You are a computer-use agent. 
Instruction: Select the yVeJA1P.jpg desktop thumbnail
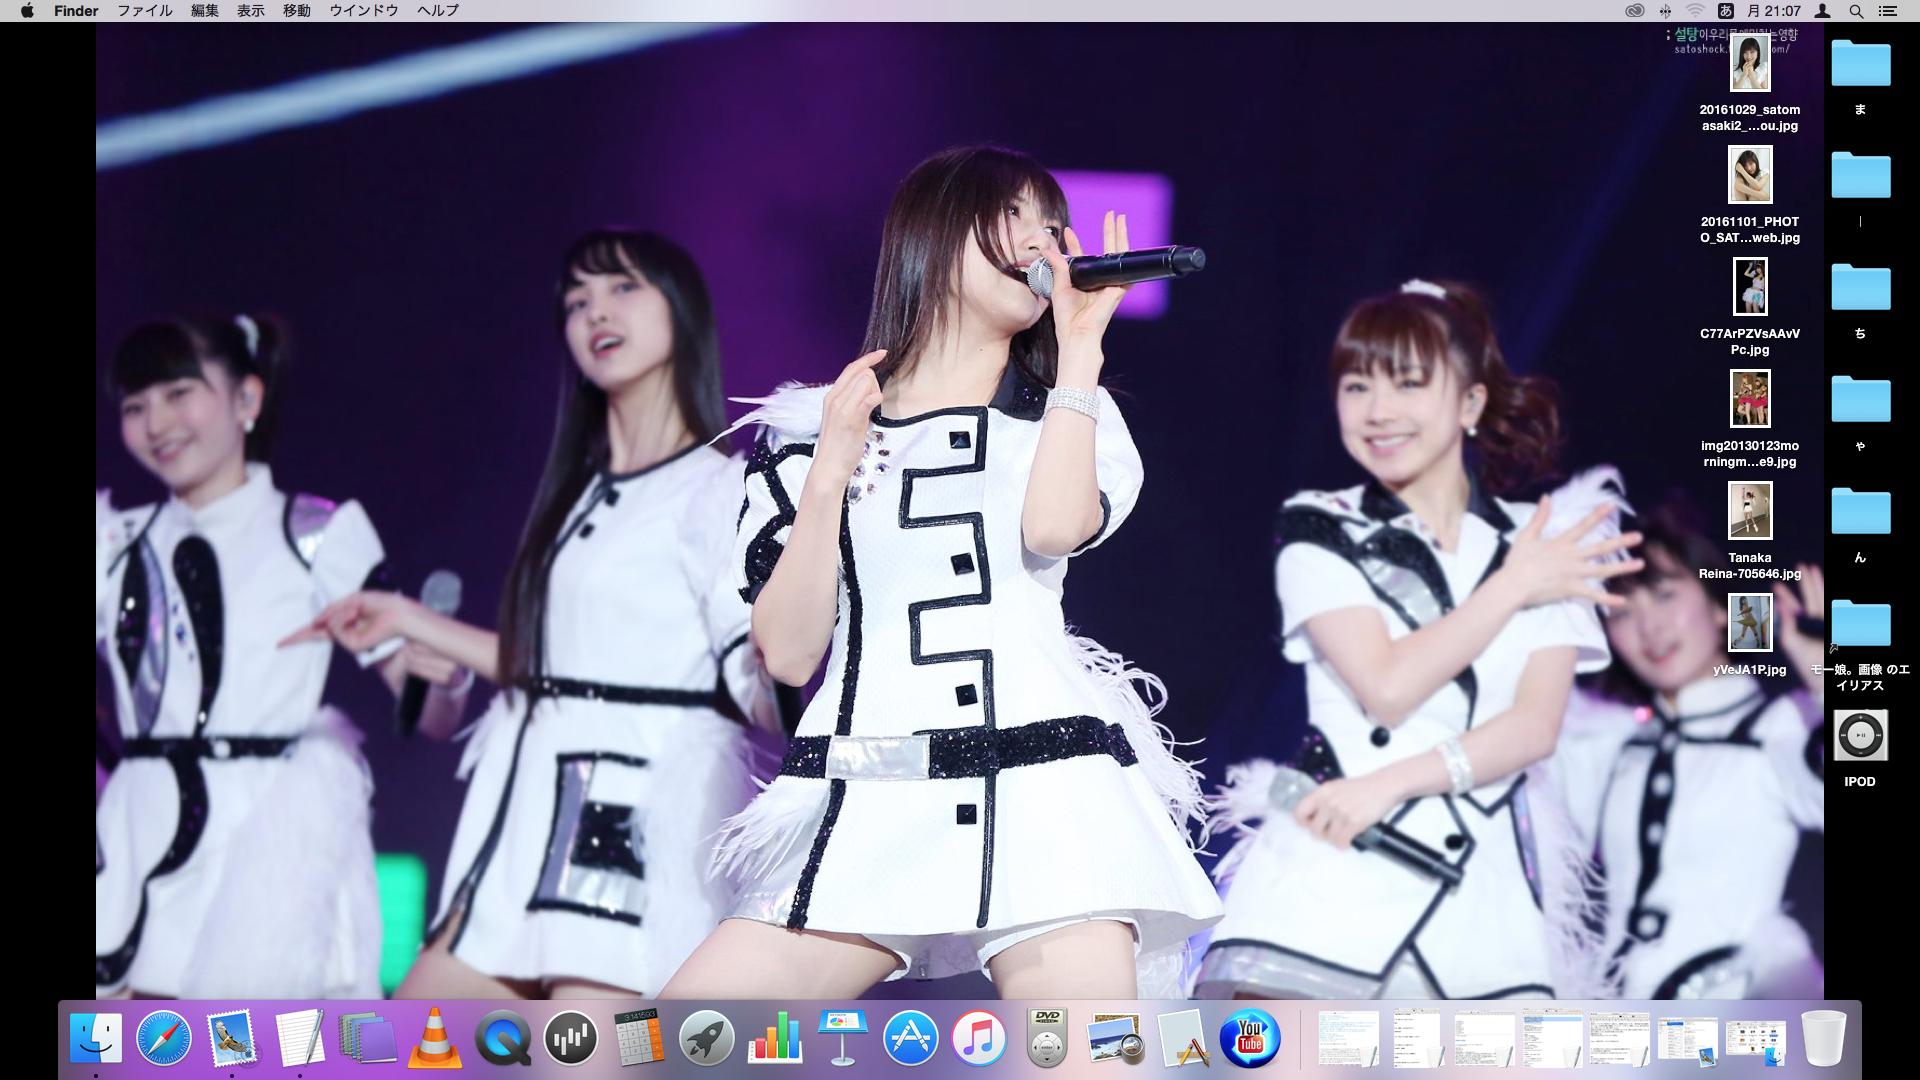tap(1750, 623)
